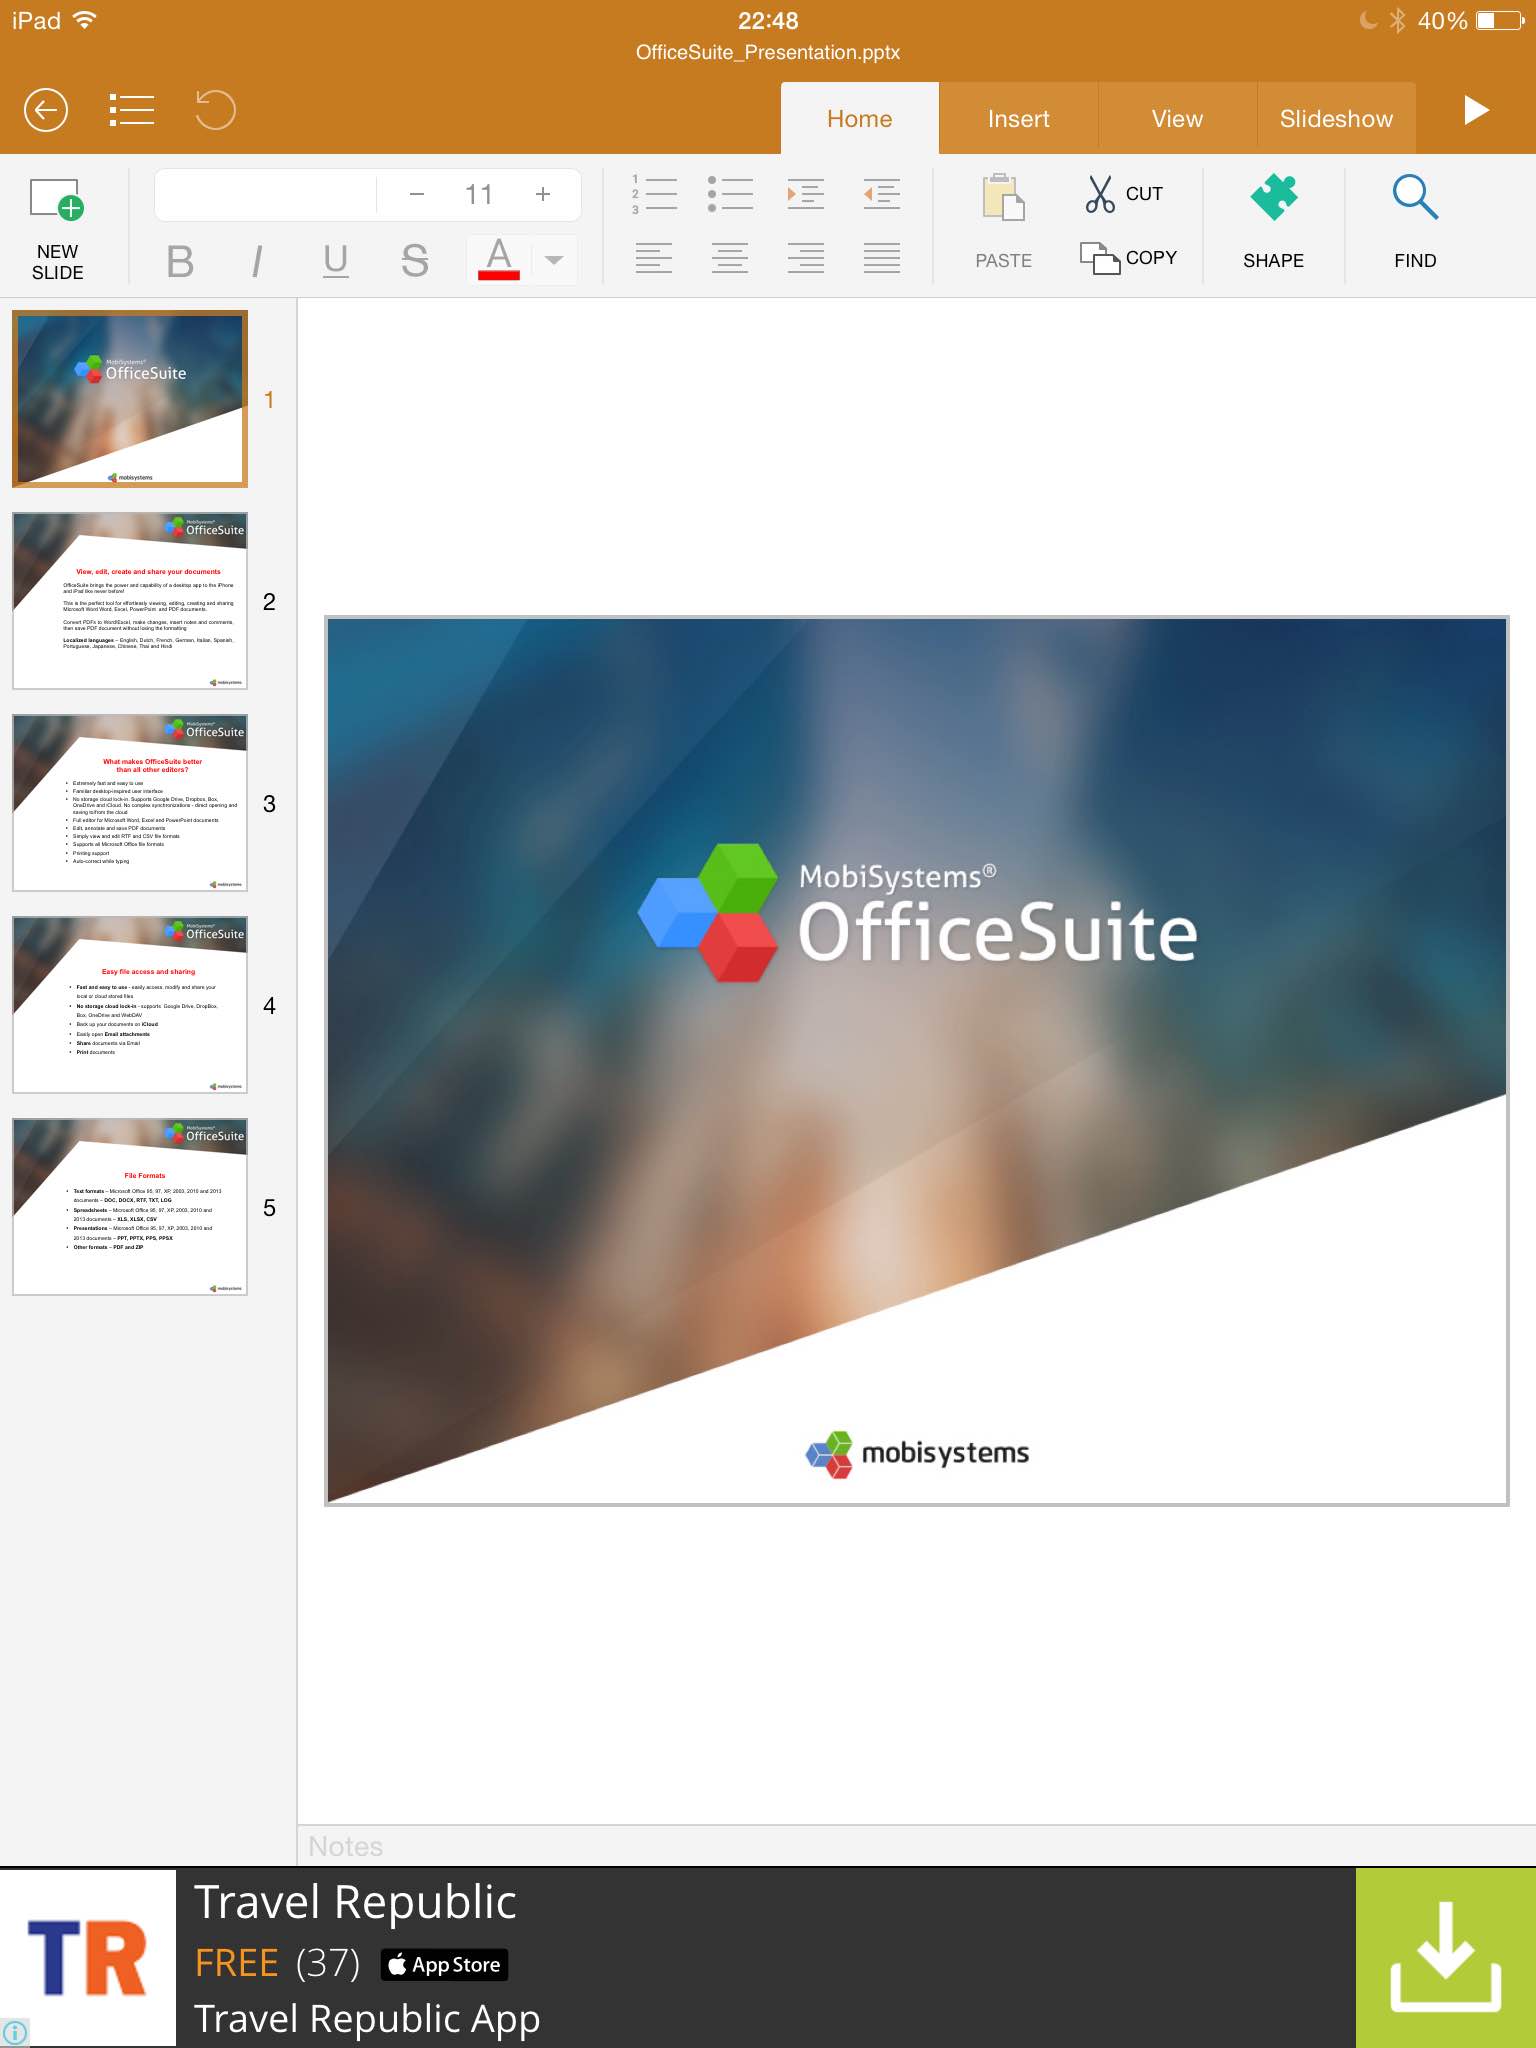Decrease the paragraph indent
This screenshot has width=1536, height=2048.
882,194
